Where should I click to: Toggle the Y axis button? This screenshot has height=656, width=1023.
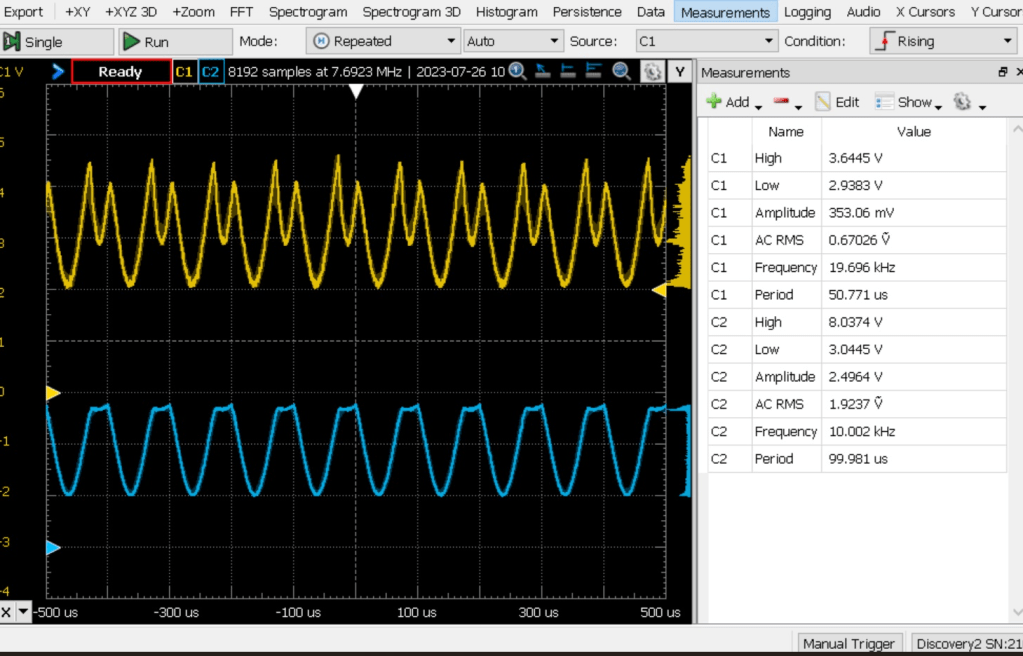pos(680,72)
